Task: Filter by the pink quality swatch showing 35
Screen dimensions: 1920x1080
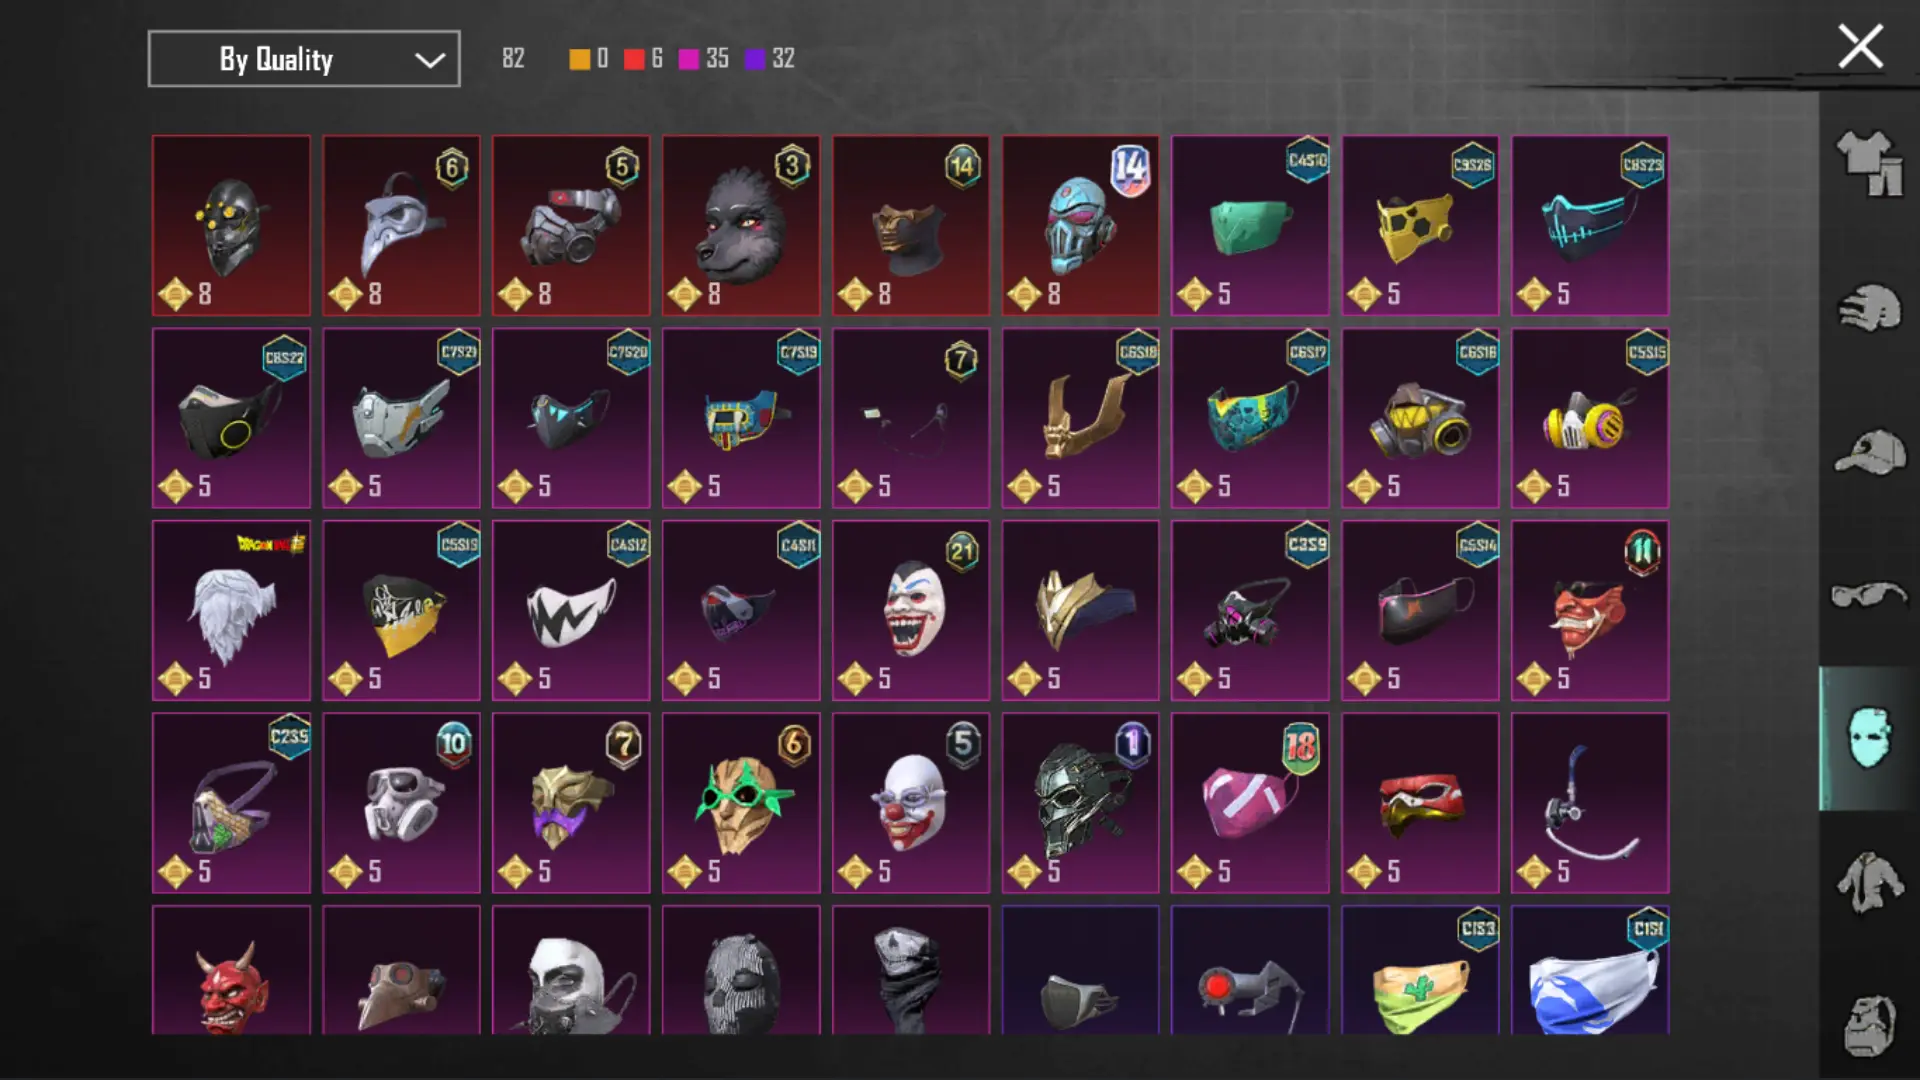Action: pyautogui.click(x=689, y=59)
